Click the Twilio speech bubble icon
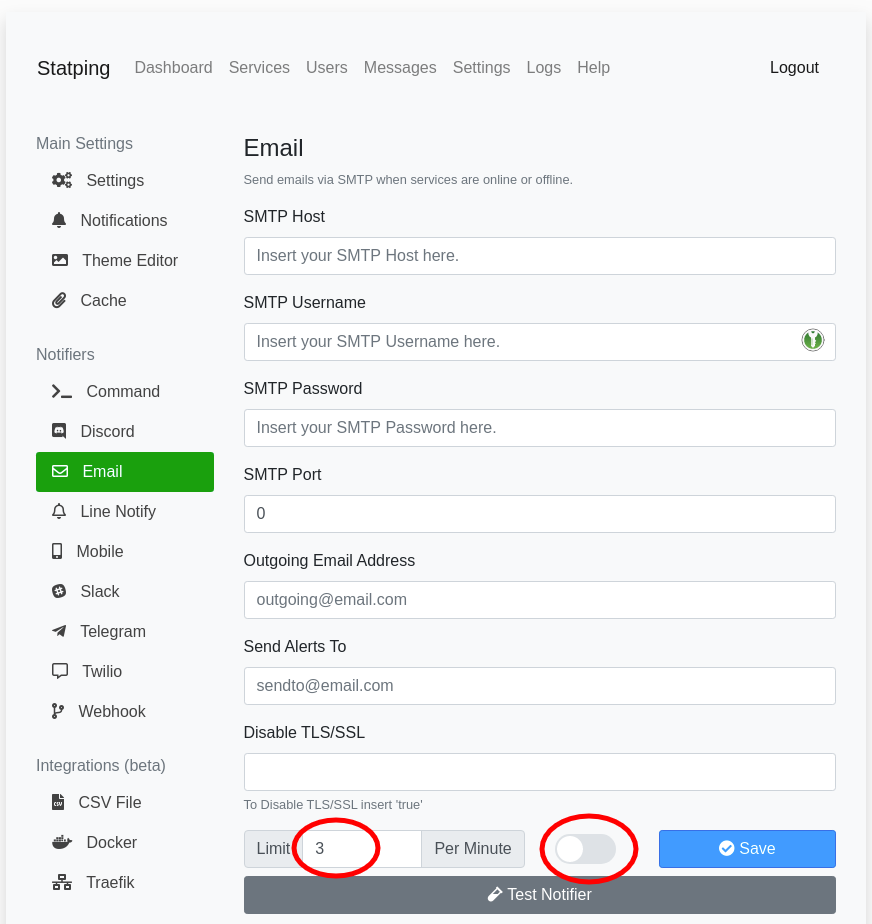Viewport: 872px width, 924px height. (x=60, y=672)
